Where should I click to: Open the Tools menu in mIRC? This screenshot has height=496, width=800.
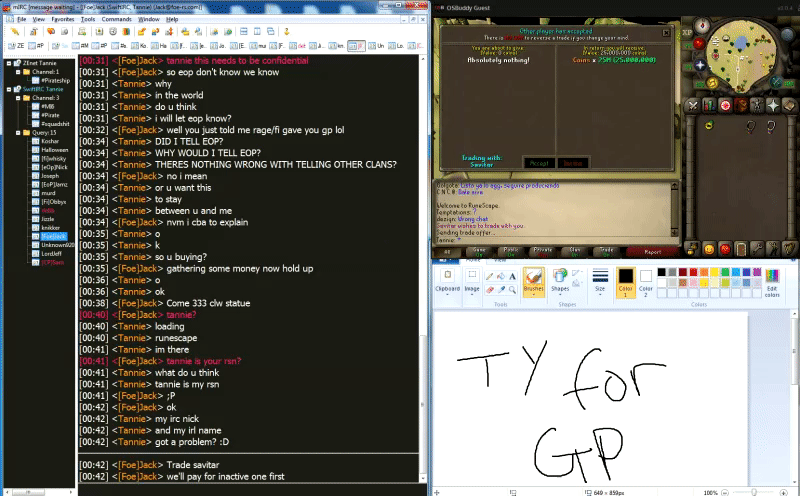click(x=88, y=19)
